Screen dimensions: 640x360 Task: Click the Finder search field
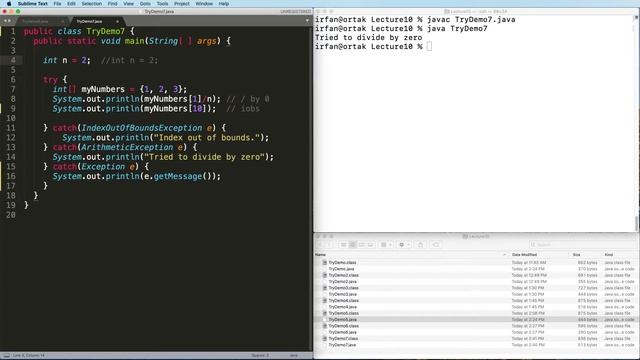(582, 245)
